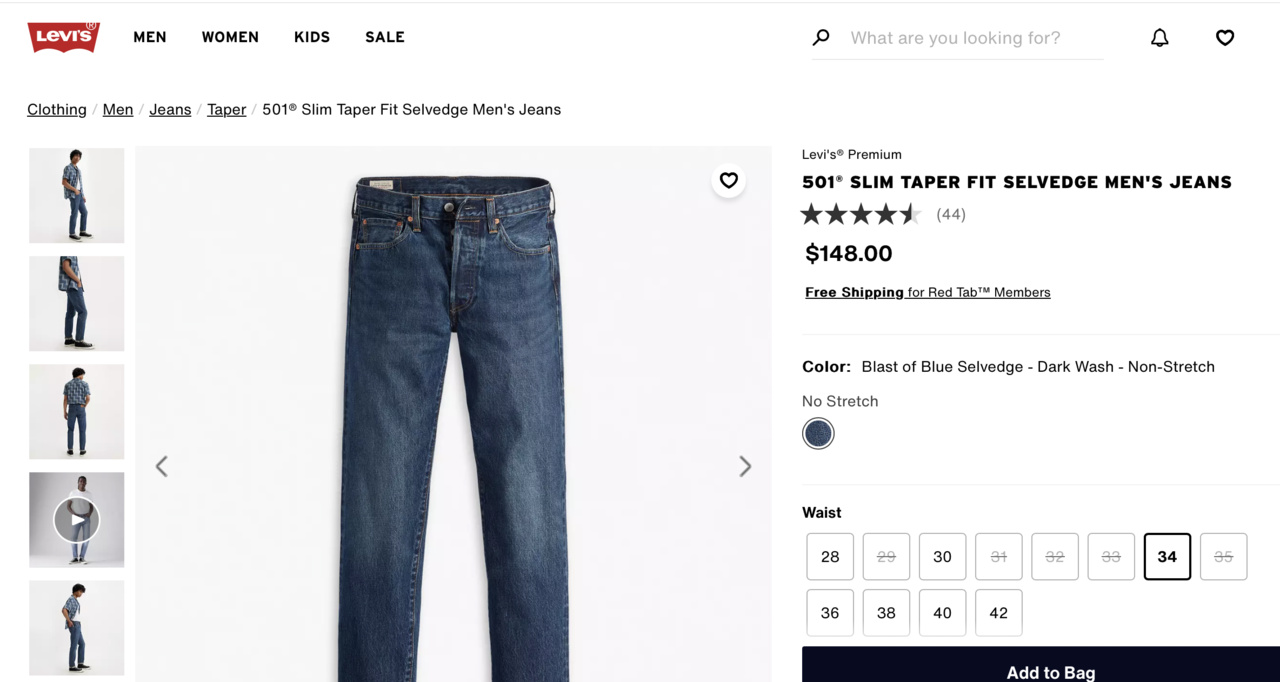Go to Jeans breadcrumb link
This screenshot has width=1280, height=682.
170,110
